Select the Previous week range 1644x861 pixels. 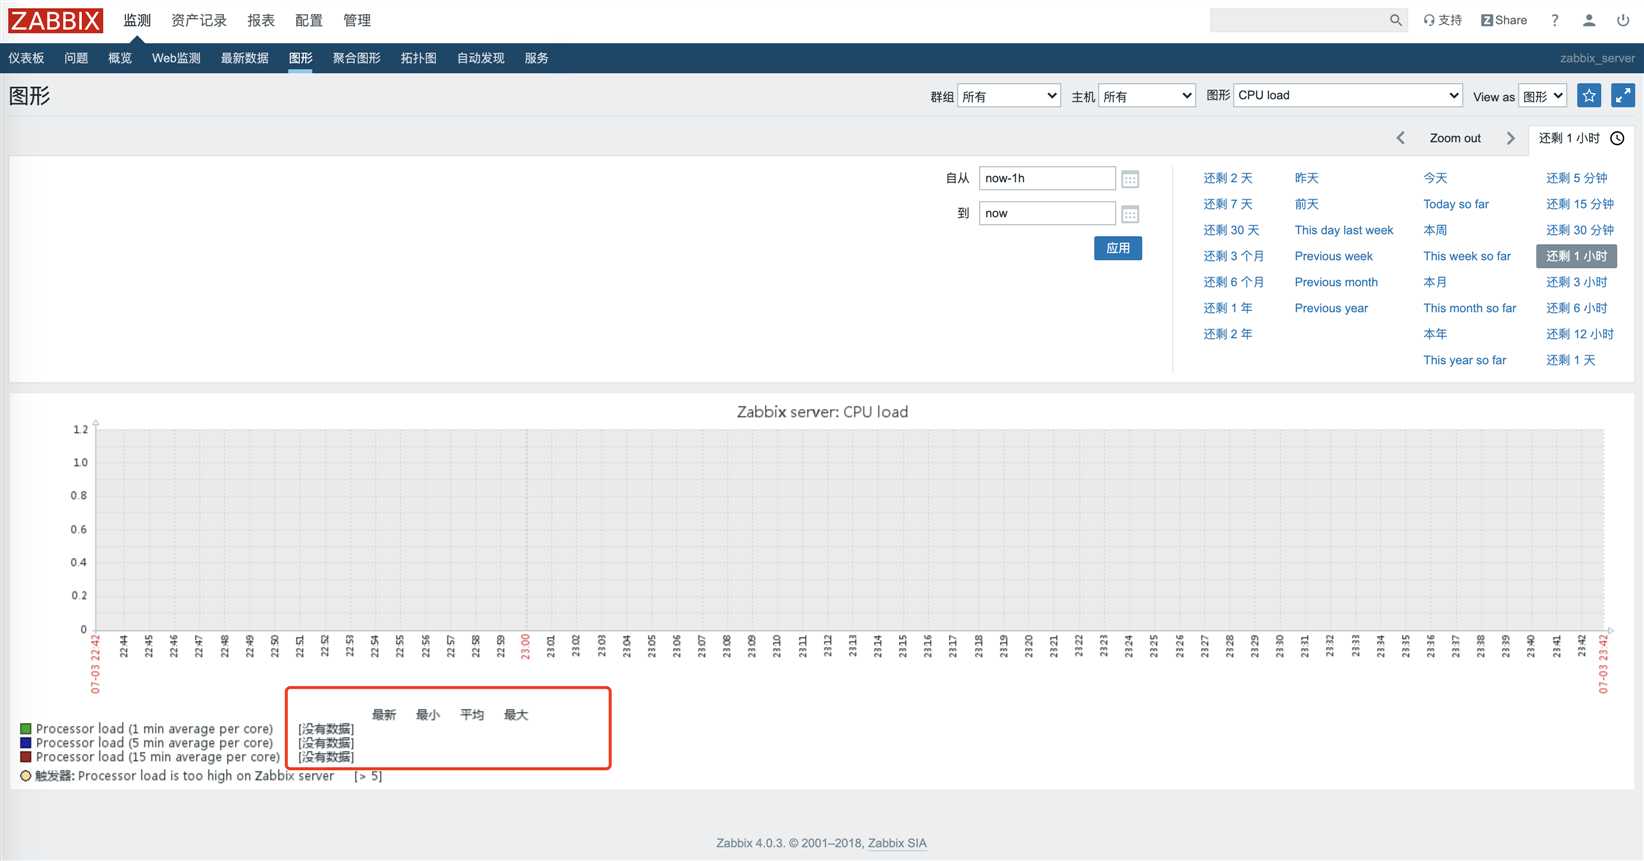click(1334, 256)
